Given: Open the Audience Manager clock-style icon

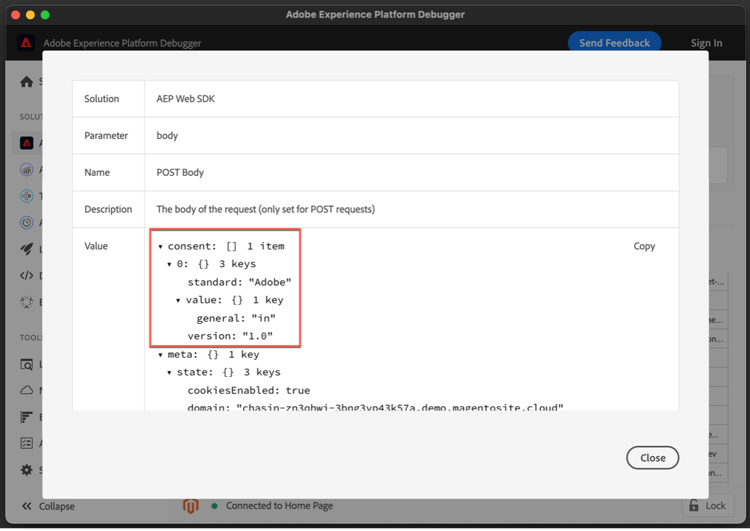Looking at the screenshot, I should click(26, 222).
